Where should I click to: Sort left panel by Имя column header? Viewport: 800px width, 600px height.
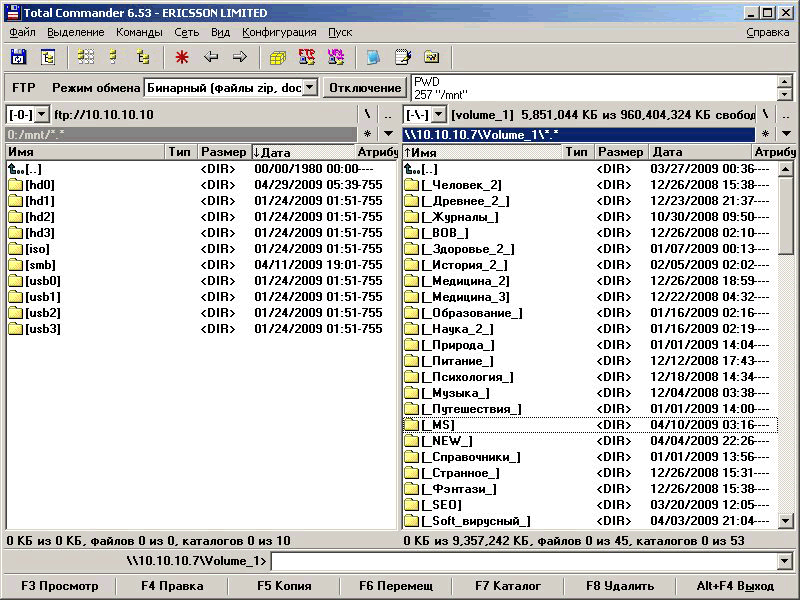[85, 152]
